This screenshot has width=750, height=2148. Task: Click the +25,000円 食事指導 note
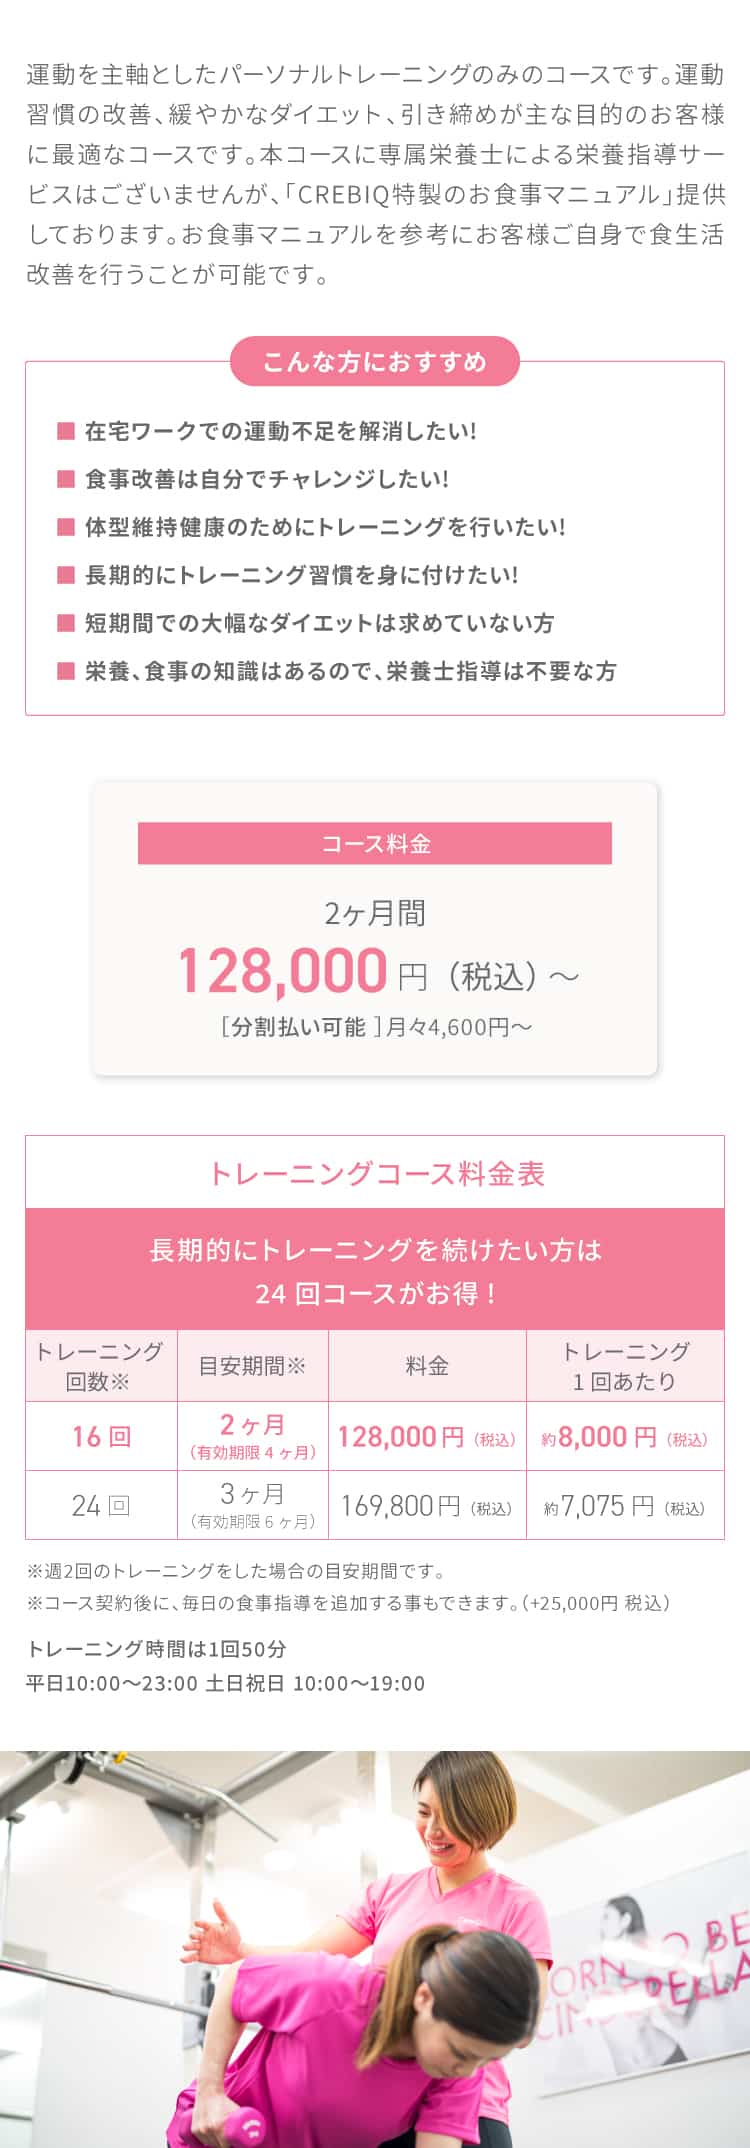pos(348,1602)
